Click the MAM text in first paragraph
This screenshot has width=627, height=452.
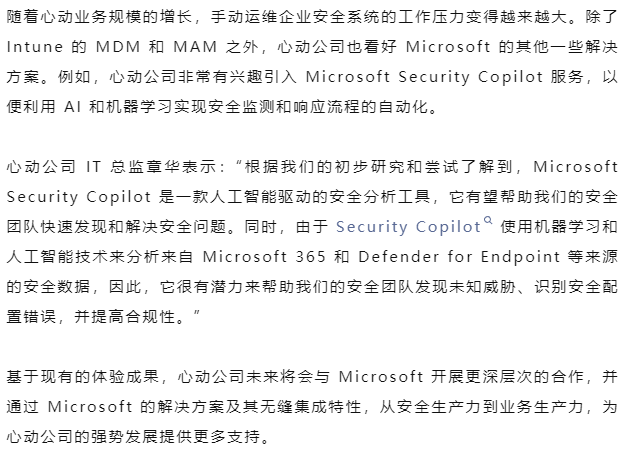tap(195, 47)
